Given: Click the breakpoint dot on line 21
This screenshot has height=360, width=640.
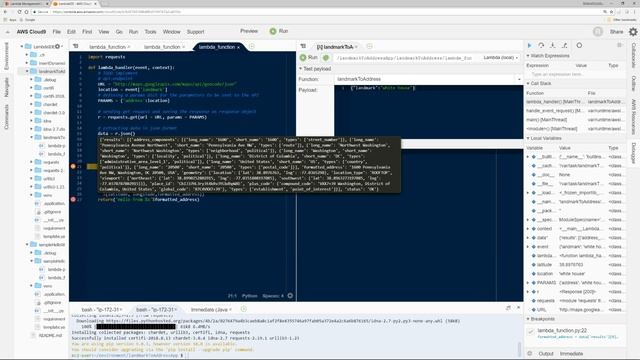Looking at the screenshot, I should (x=73, y=167).
